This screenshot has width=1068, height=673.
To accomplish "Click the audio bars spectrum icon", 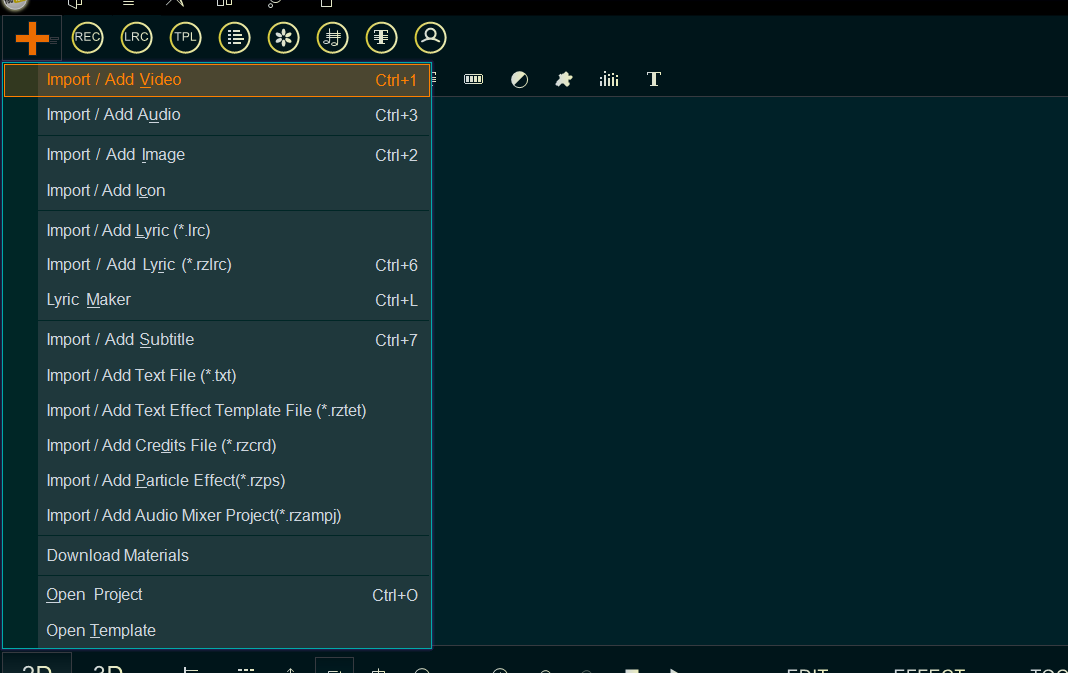I will pos(609,80).
